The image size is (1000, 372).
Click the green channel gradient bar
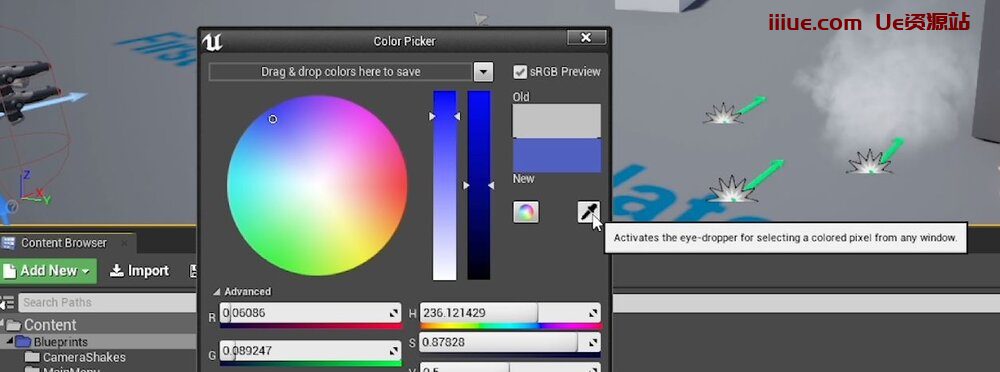[311, 364]
